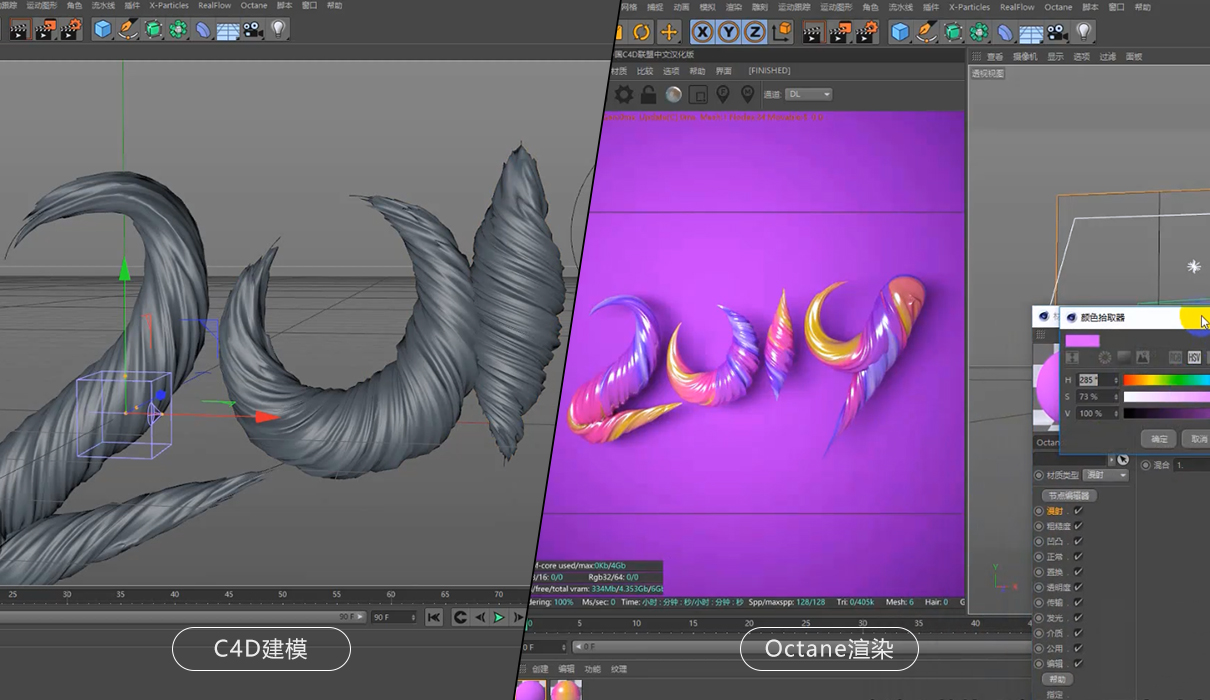Image resolution: width=1210 pixels, height=700 pixels.
Task: Click the coordinate system icon beside Z
Action: (782, 32)
